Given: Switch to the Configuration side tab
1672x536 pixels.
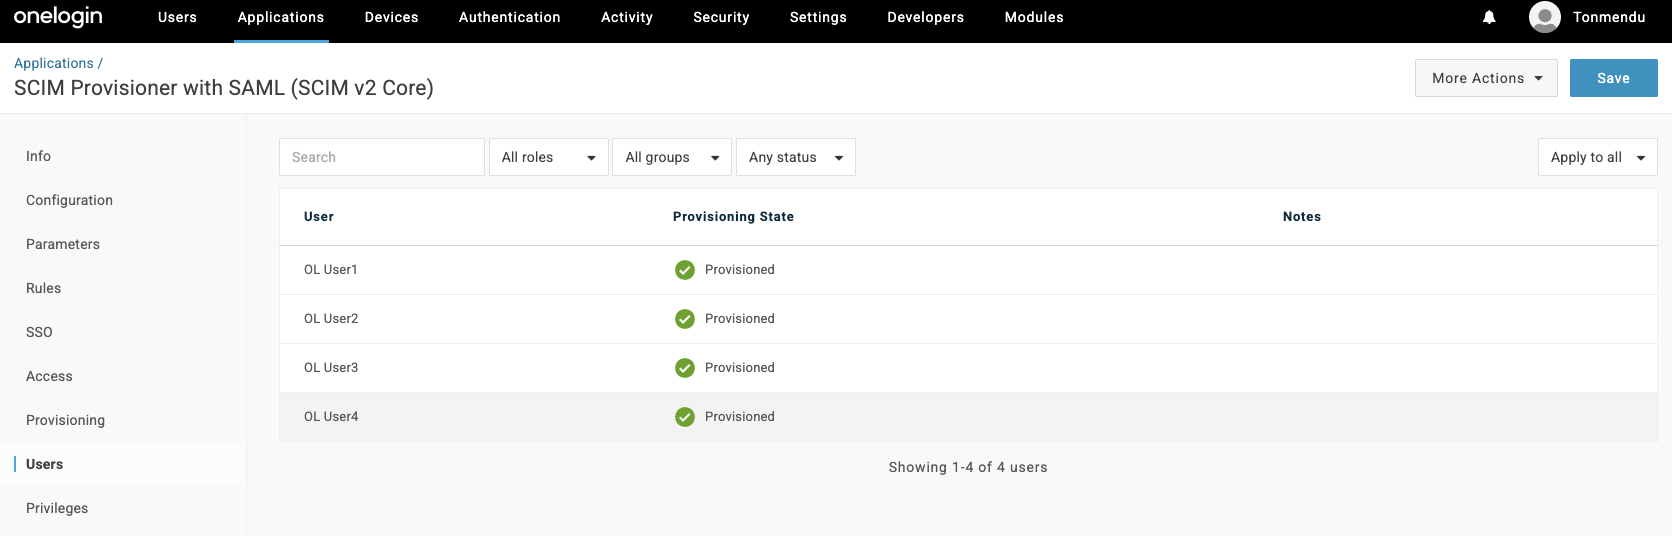Looking at the screenshot, I should [69, 200].
